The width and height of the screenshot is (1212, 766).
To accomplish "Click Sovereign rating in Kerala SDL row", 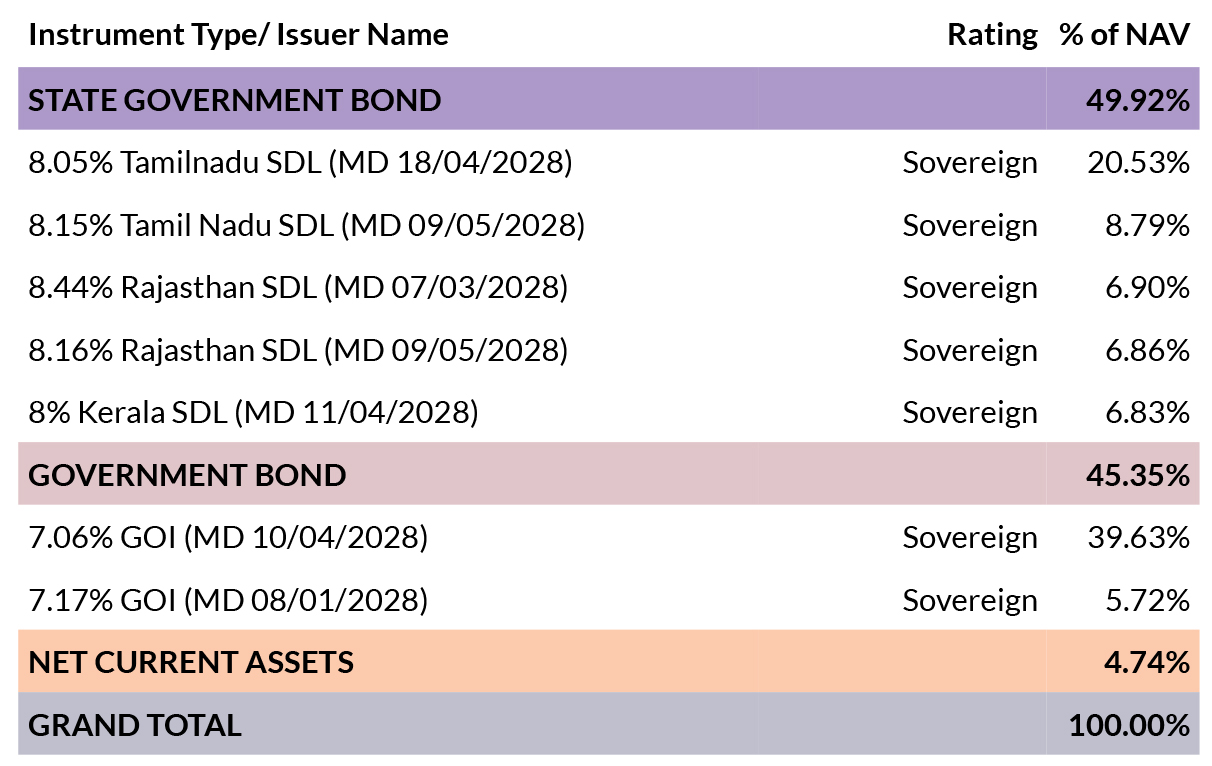I will click(970, 413).
